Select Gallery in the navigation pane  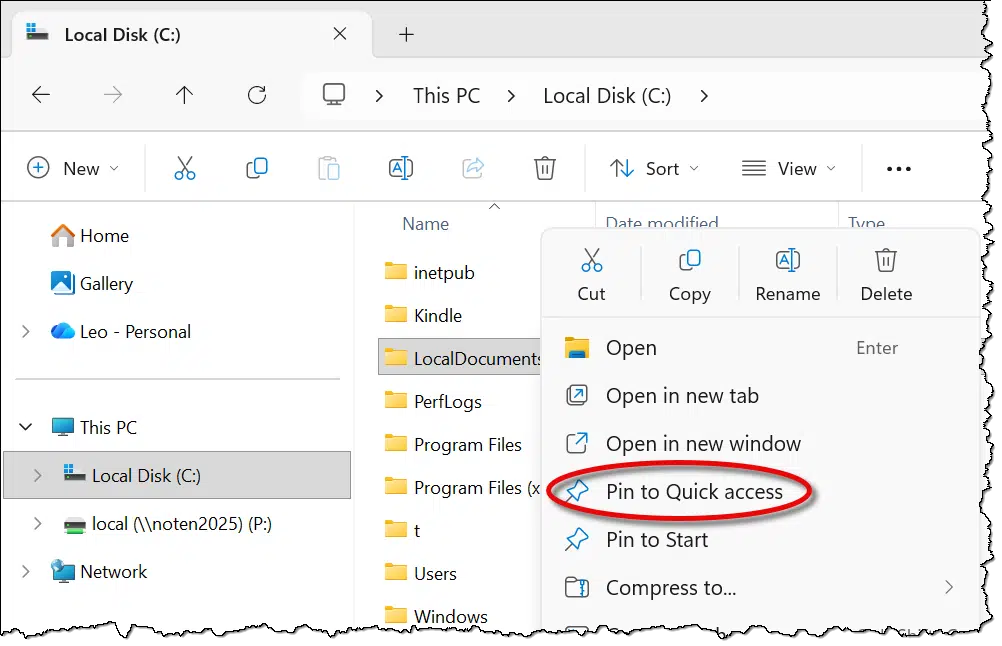(105, 283)
